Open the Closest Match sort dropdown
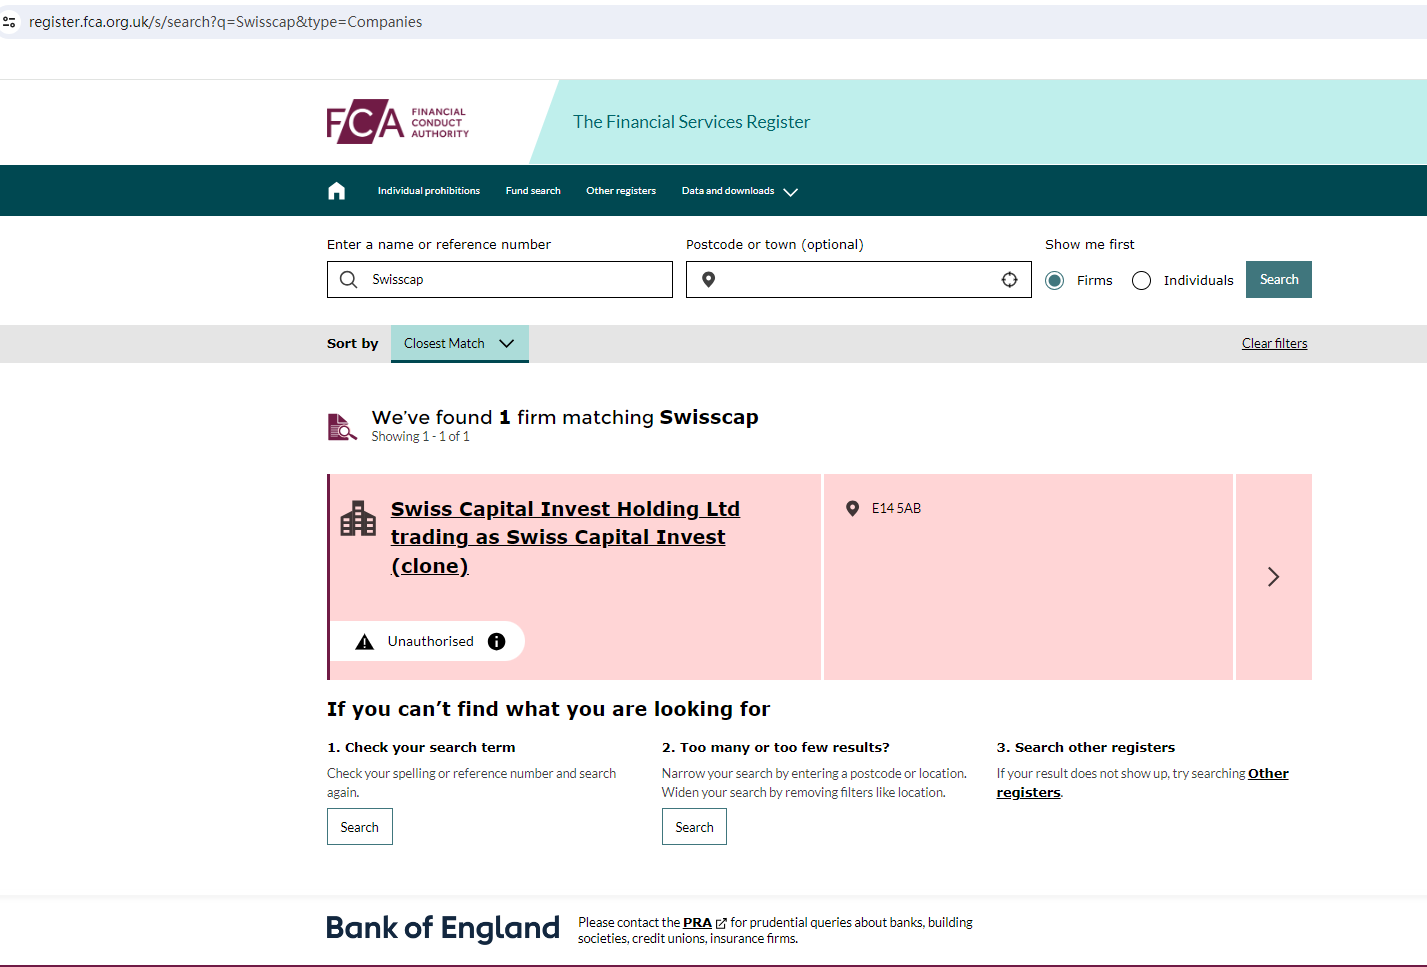This screenshot has height=967, width=1427. point(460,344)
